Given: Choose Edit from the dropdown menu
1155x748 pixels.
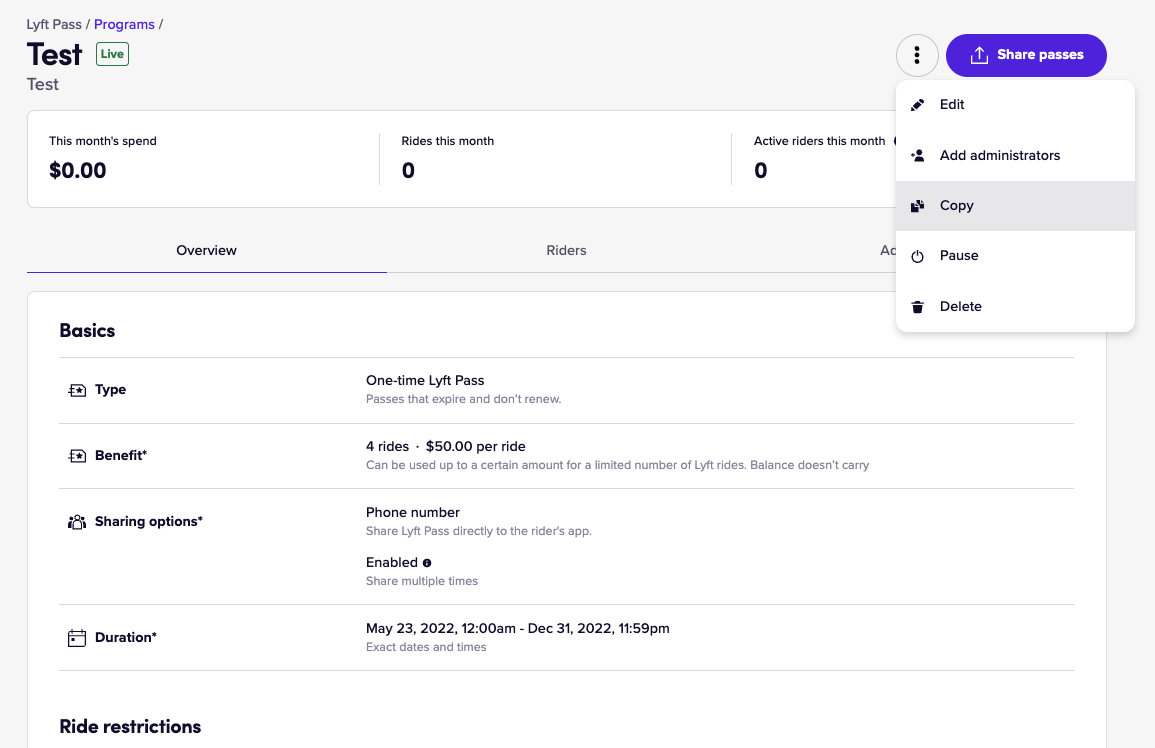Looking at the screenshot, I should [x=1015, y=105].
